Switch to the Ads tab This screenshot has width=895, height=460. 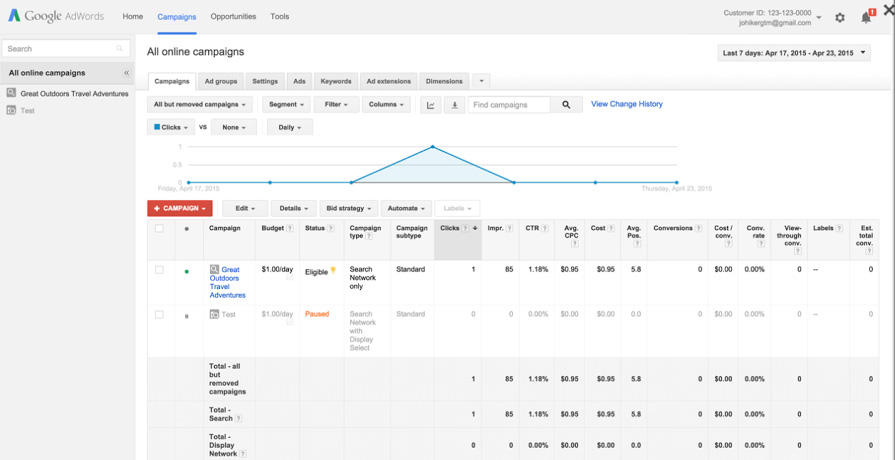299,81
